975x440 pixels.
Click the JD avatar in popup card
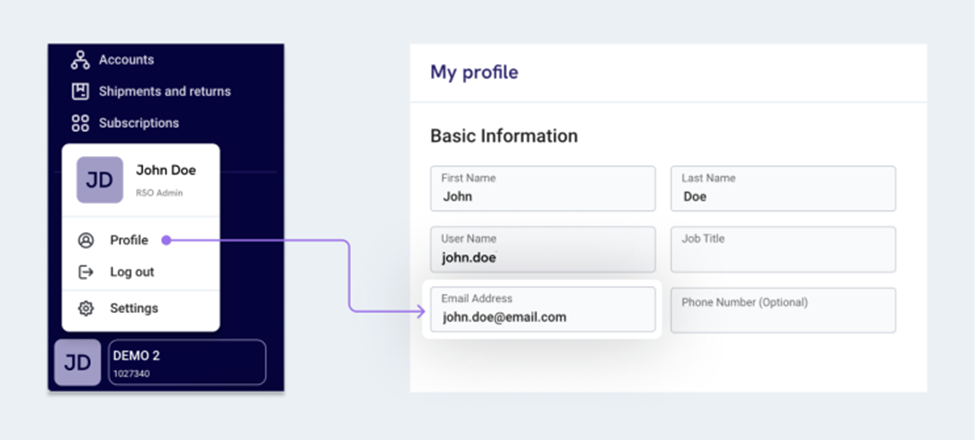click(x=100, y=180)
